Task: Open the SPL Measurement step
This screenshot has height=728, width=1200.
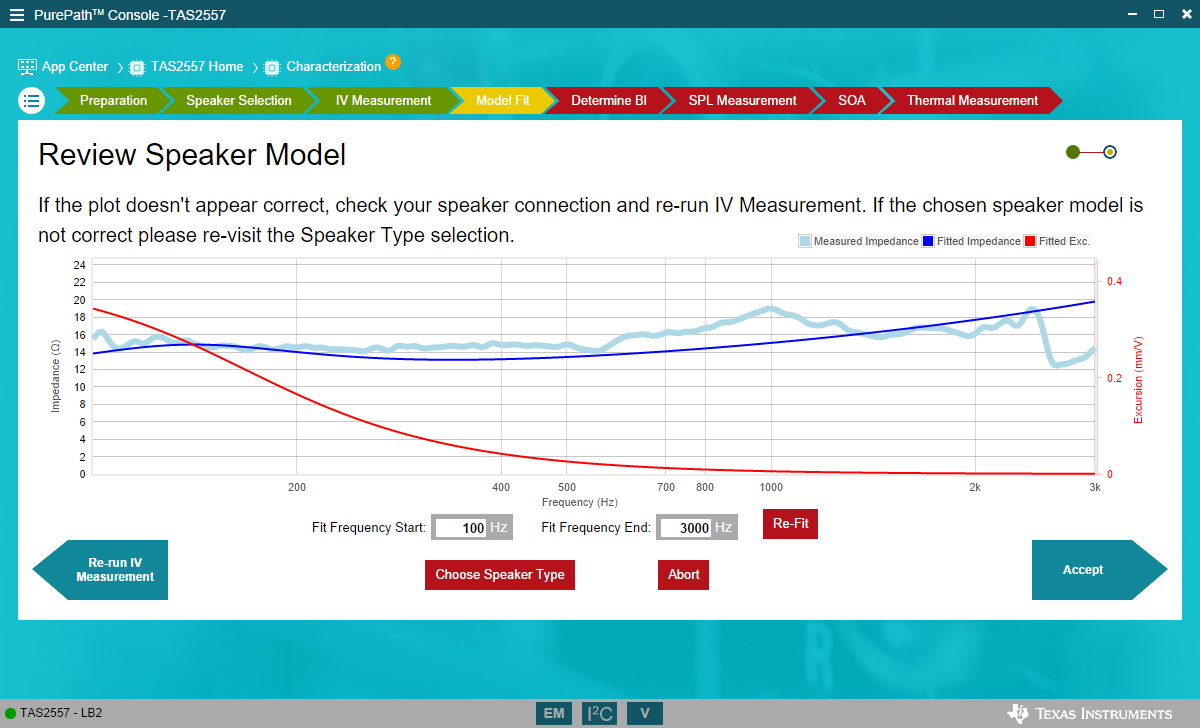Action: point(742,101)
